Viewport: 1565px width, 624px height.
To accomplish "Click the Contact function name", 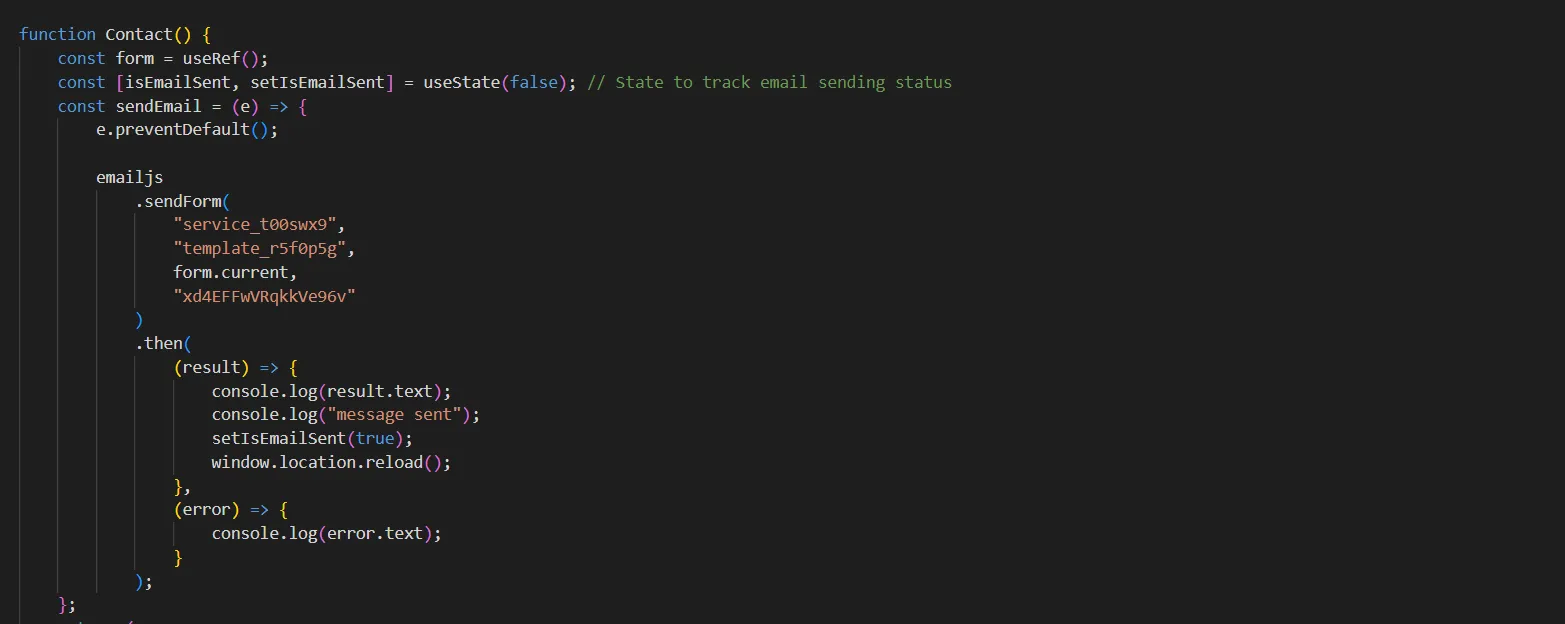I will click(139, 34).
